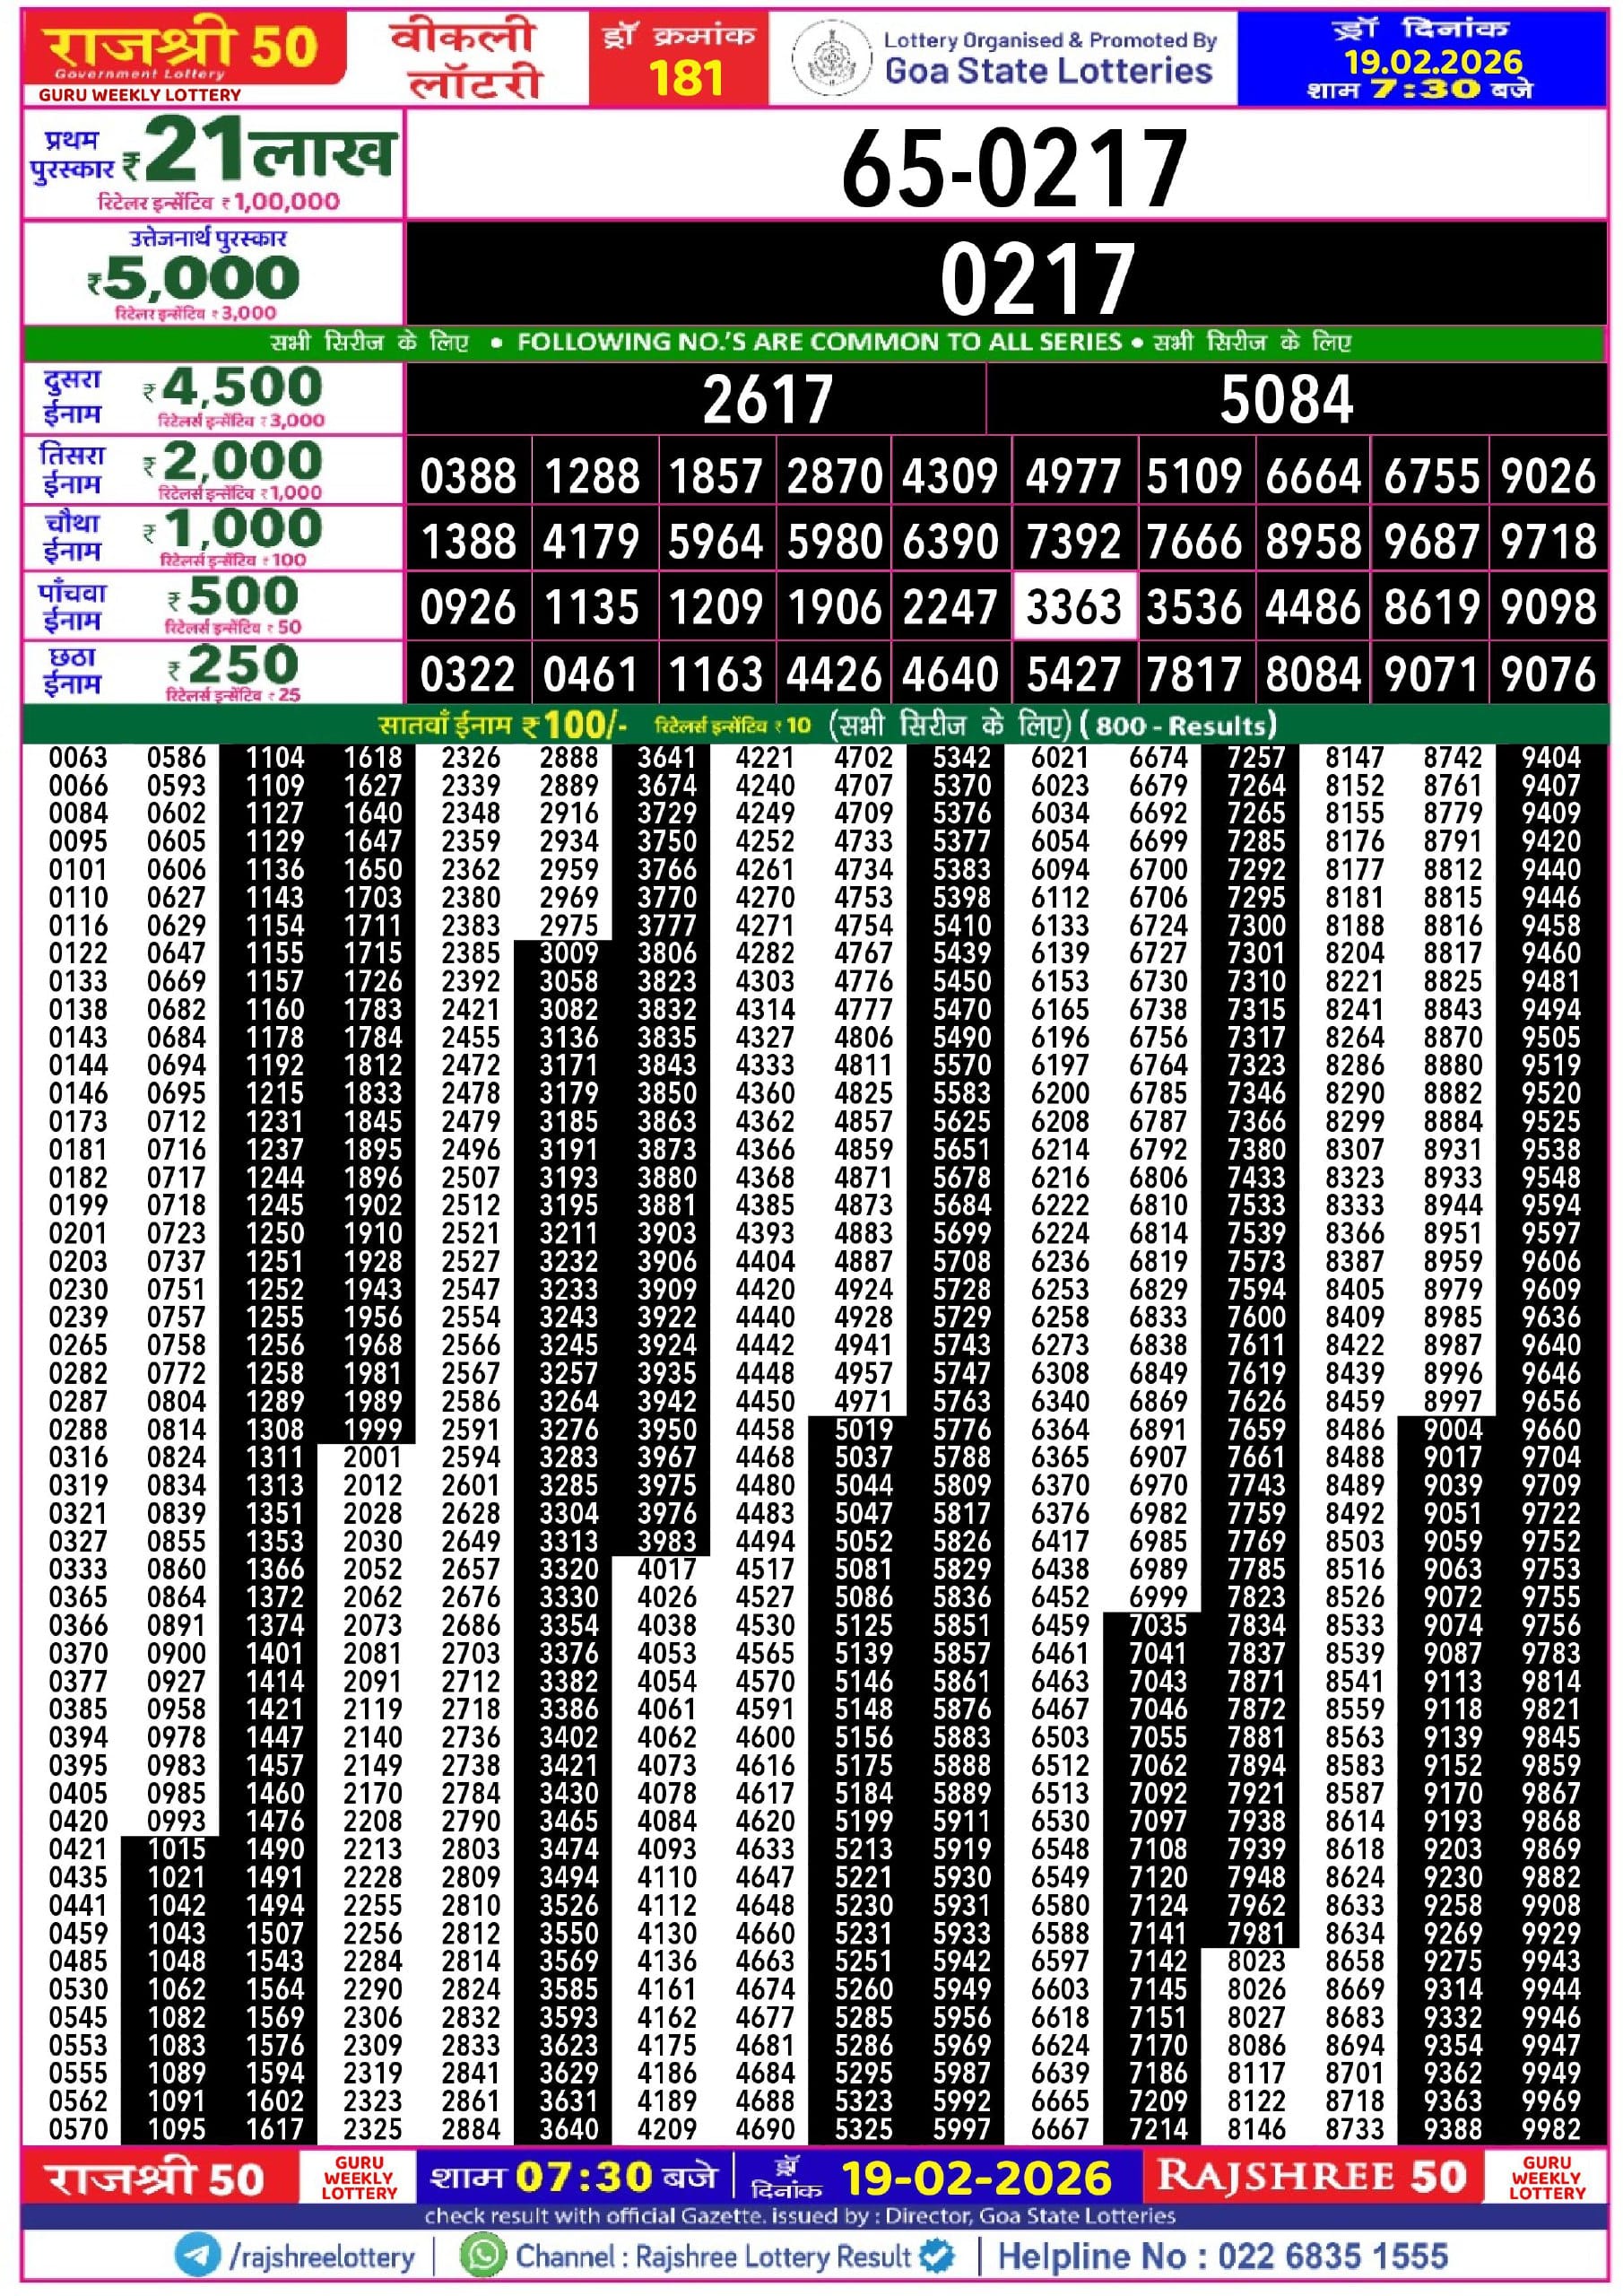Select consolation prize number 0217
Screen dimensions: 1623x2296
[x=1036, y=278]
